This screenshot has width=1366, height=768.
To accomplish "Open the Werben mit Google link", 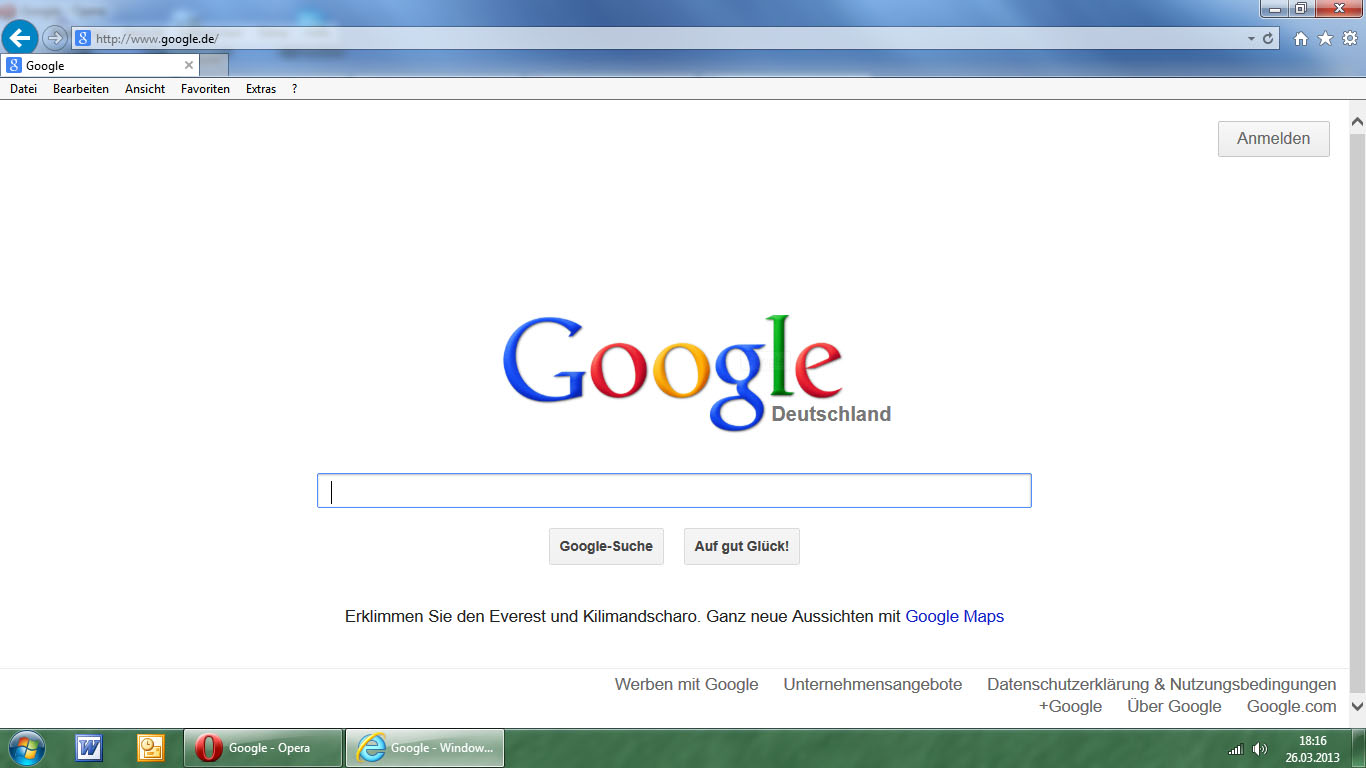I will [x=686, y=685].
